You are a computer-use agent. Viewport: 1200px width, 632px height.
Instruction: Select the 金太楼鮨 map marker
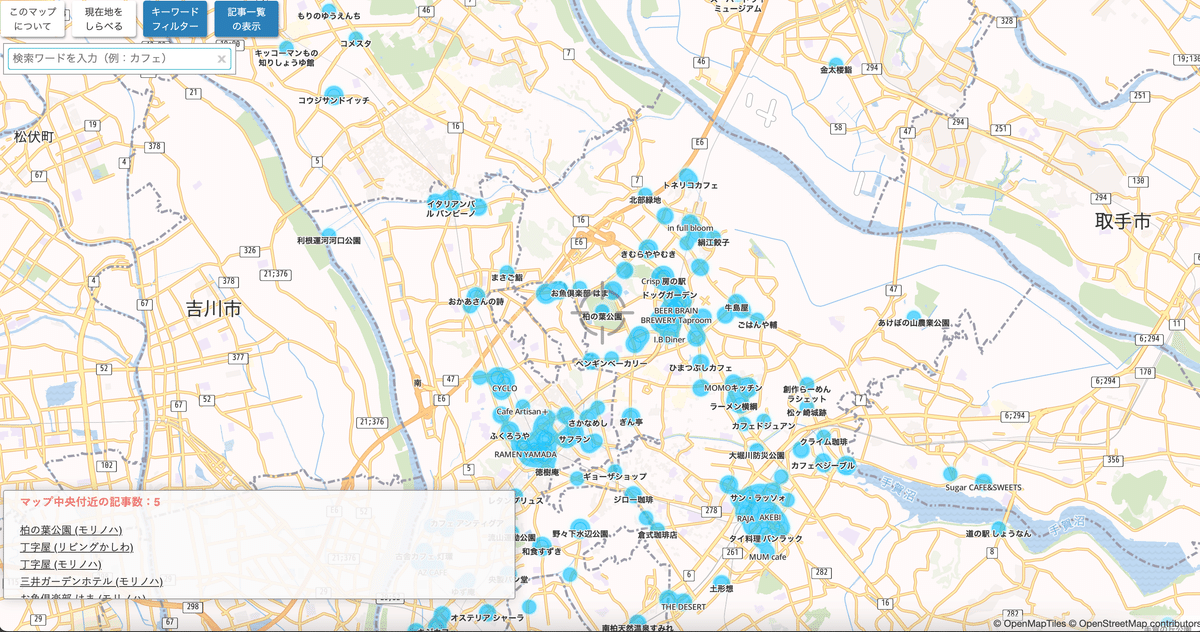[x=835, y=62]
